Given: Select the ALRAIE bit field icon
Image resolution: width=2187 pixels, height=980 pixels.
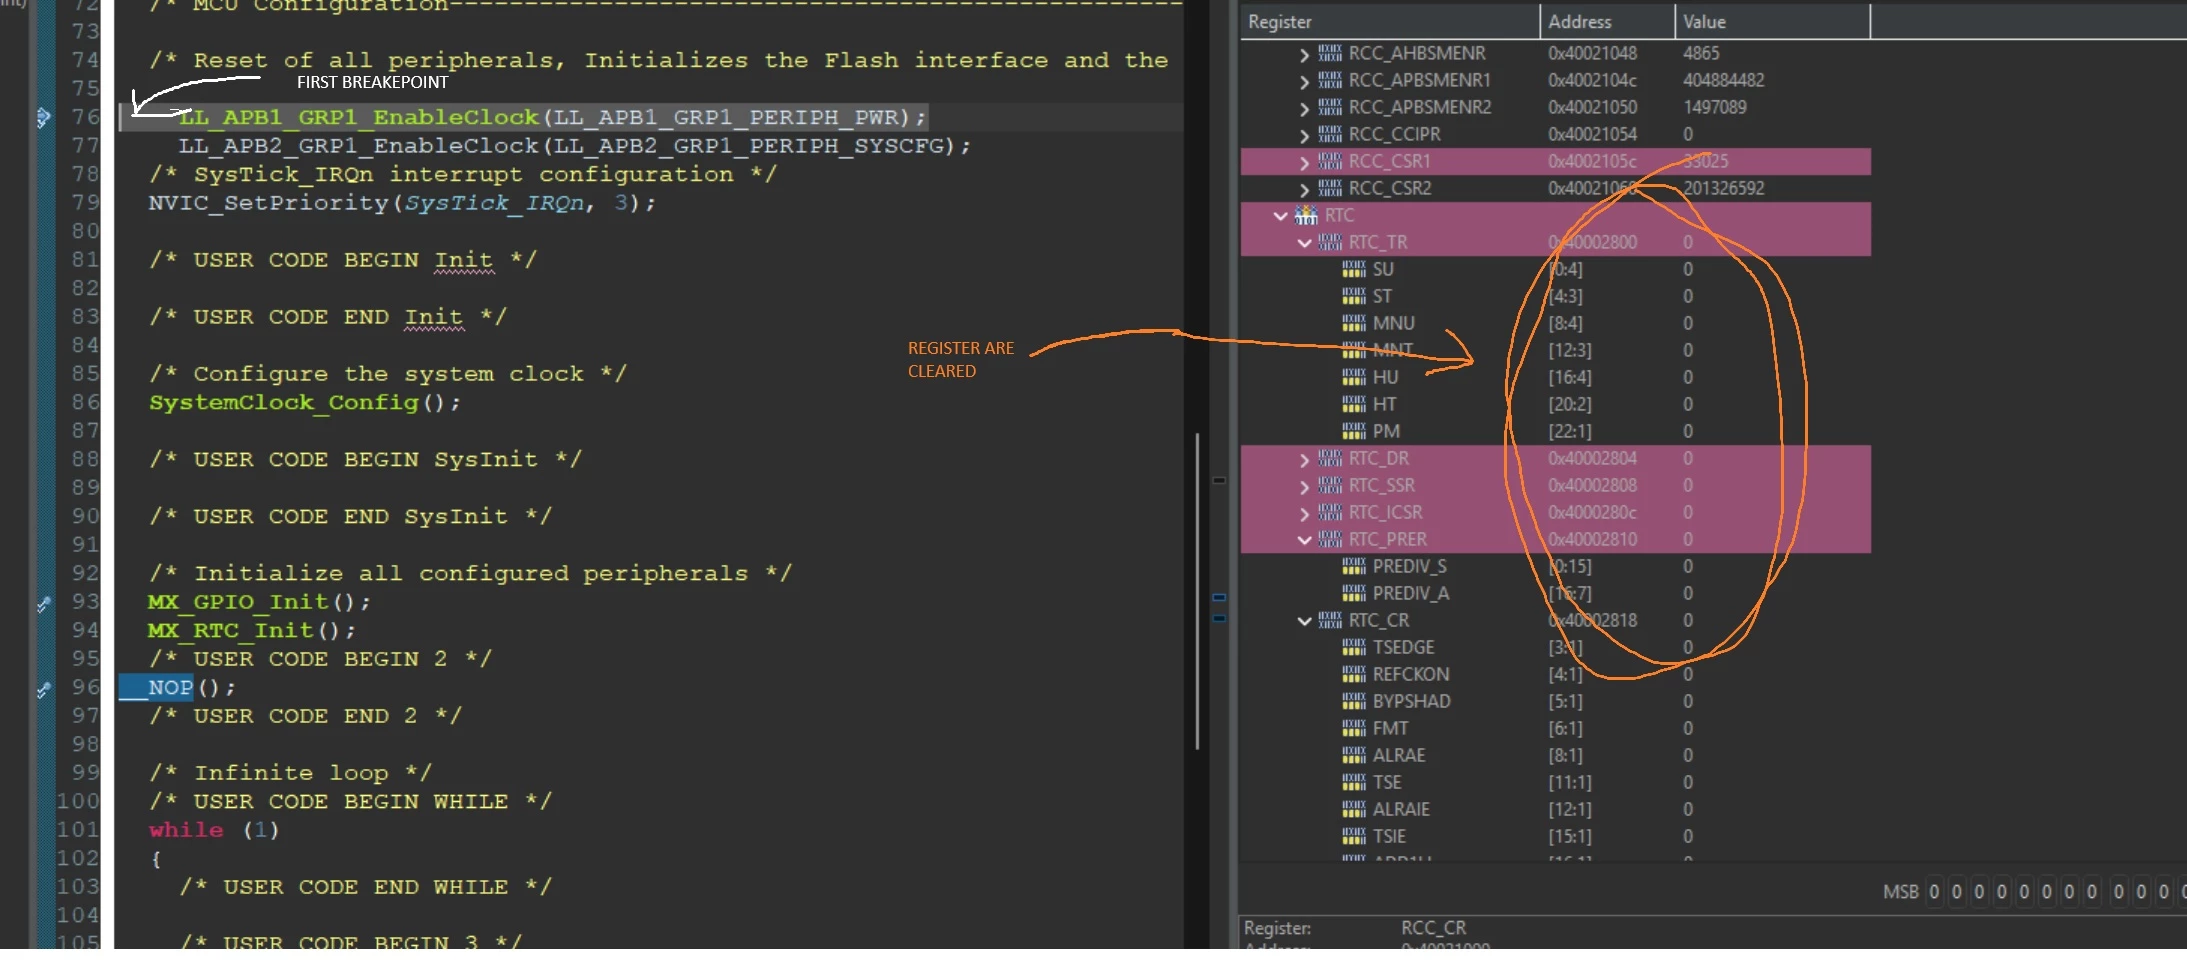Looking at the screenshot, I should coord(1354,809).
